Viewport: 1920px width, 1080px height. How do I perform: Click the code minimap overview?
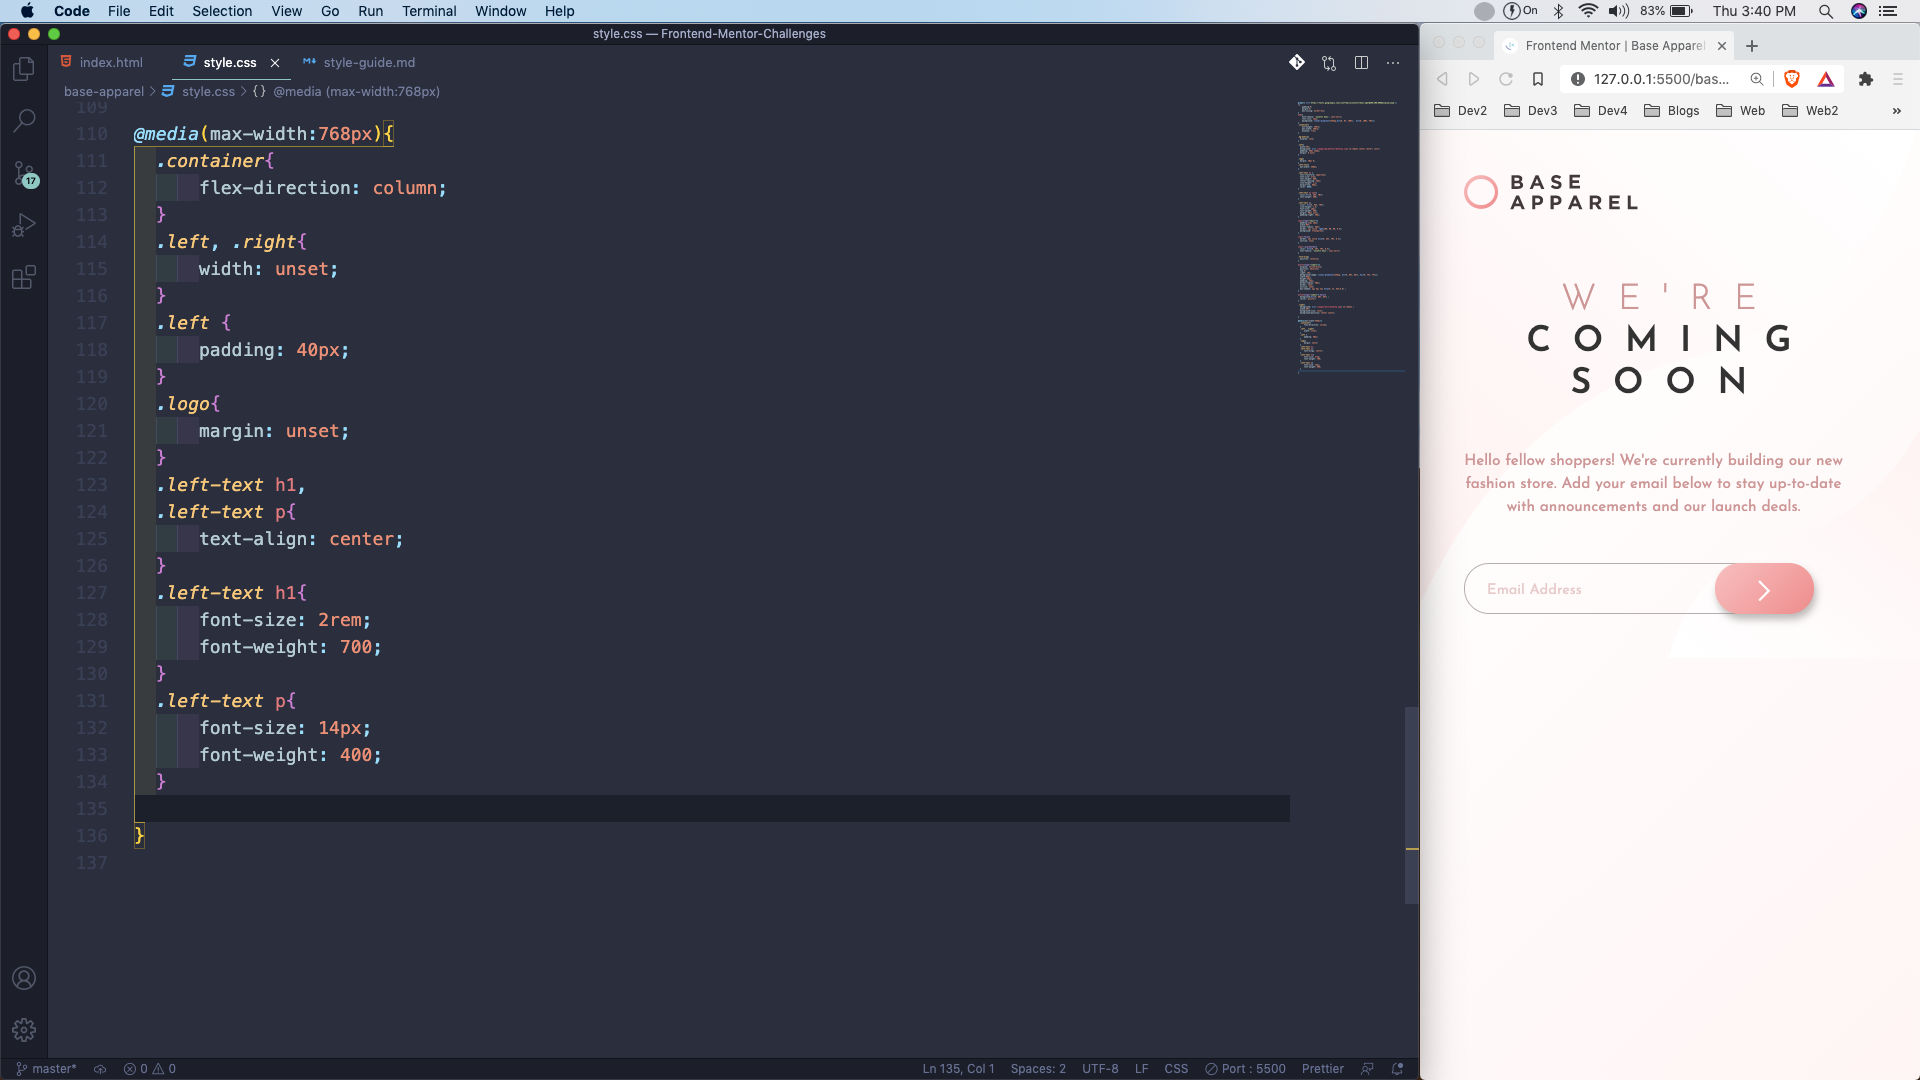(x=1350, y=236)
